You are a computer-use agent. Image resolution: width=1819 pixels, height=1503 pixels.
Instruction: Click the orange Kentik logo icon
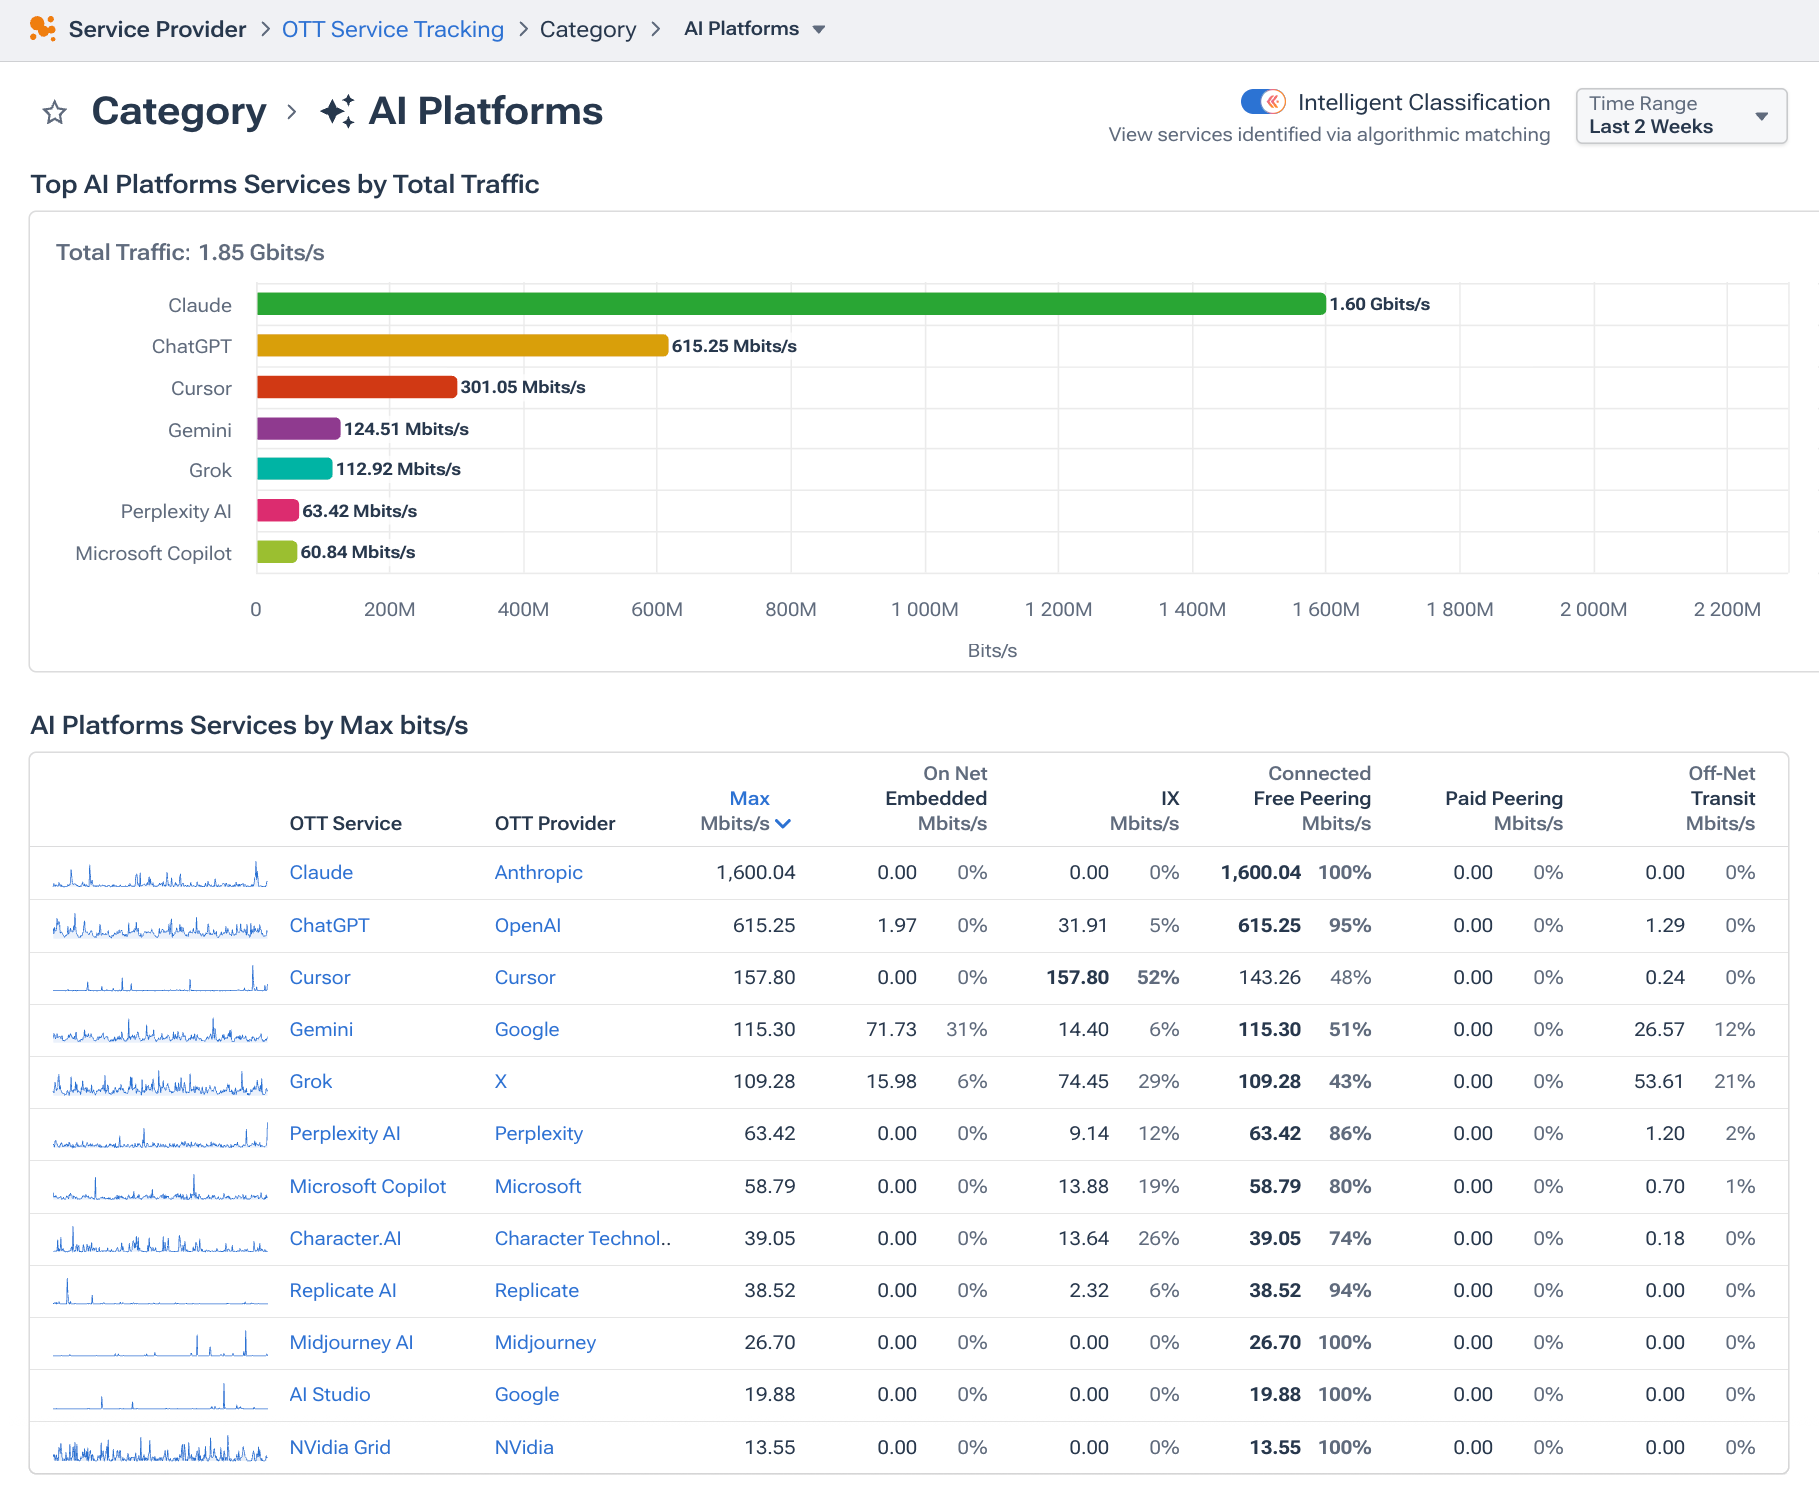(42, 29)
